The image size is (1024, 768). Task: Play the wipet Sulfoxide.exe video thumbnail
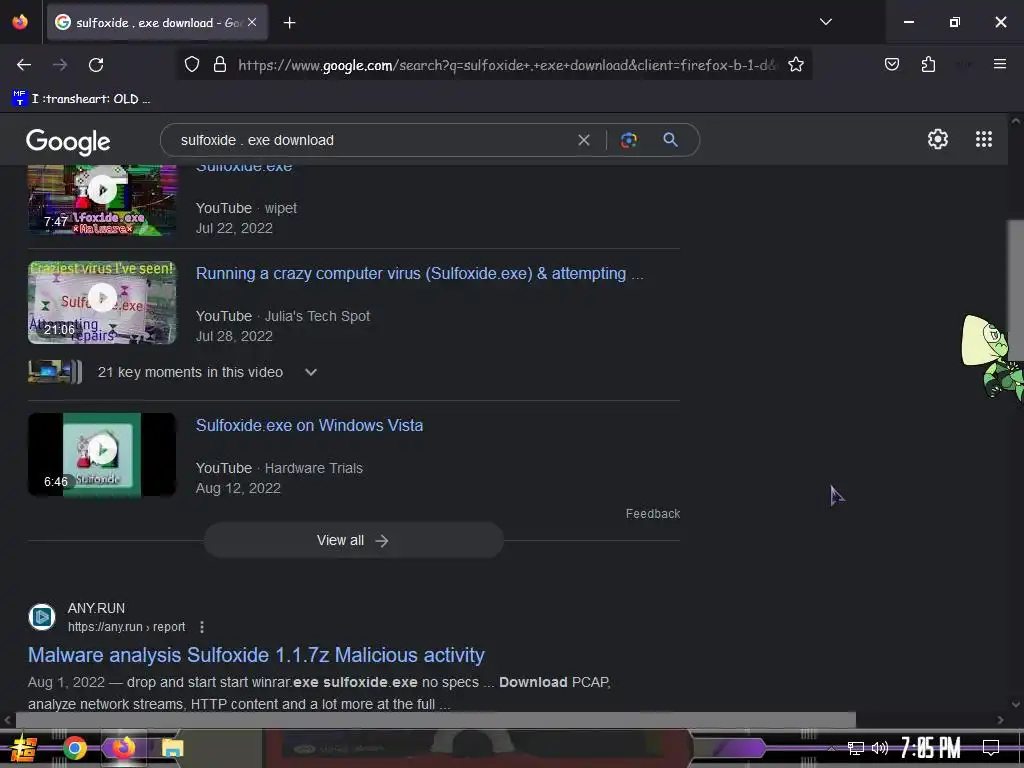click(102, 200)
